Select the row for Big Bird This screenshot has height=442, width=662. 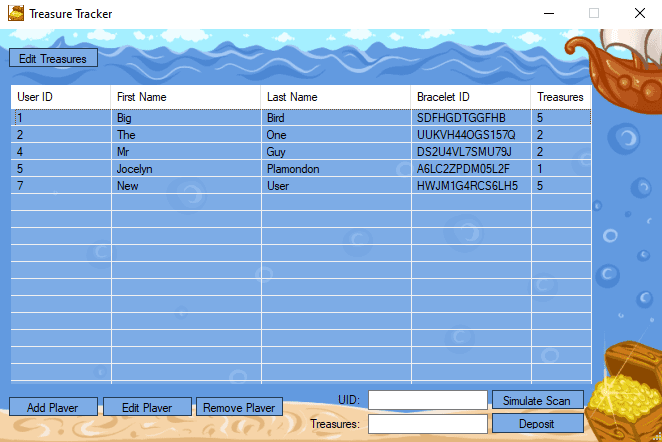tap(185, 118)
